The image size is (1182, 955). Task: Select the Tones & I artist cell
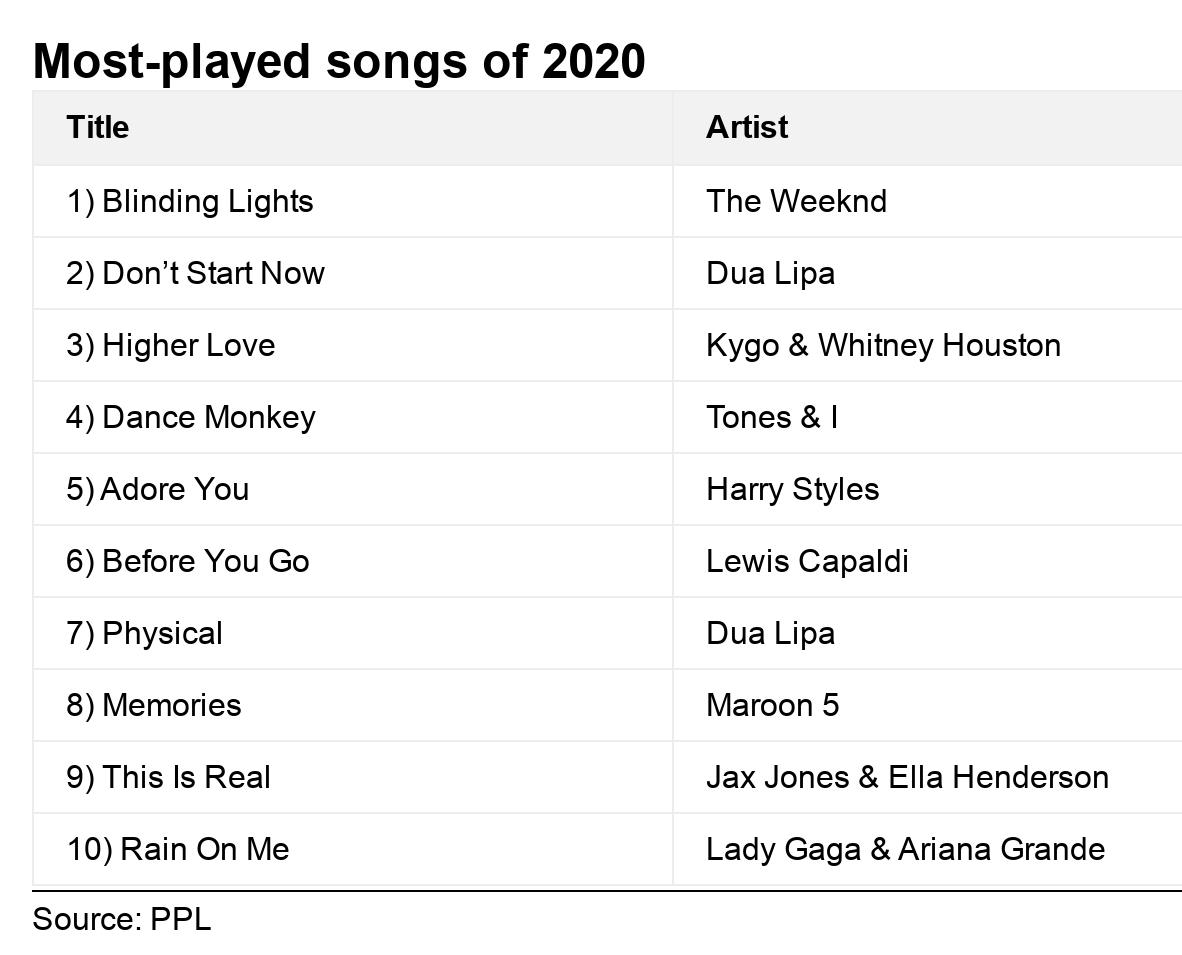coord(772,417)
